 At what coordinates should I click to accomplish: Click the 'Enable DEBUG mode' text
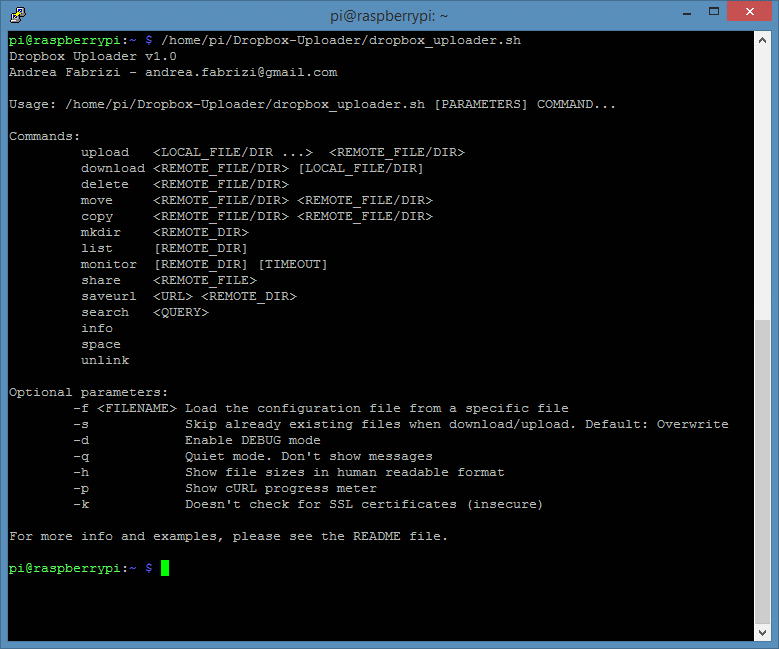point(253,440)
